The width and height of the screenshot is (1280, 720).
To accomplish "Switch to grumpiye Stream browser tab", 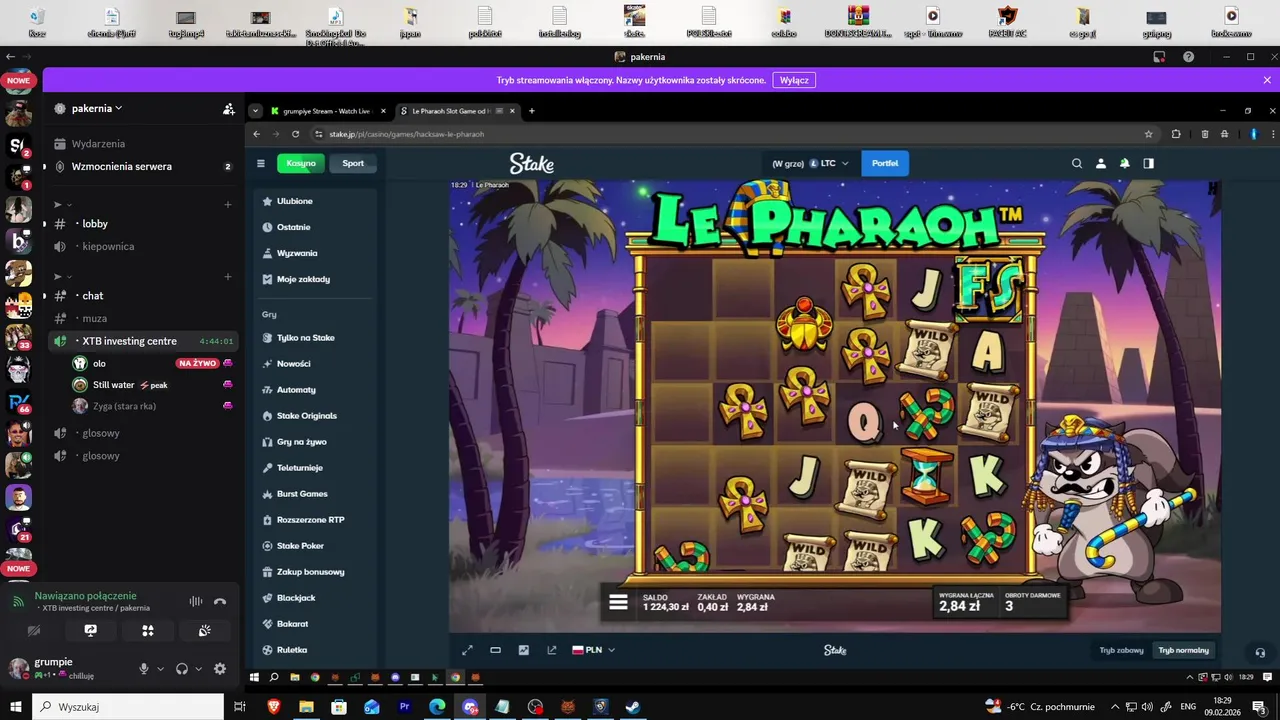I will click(328, 111).
